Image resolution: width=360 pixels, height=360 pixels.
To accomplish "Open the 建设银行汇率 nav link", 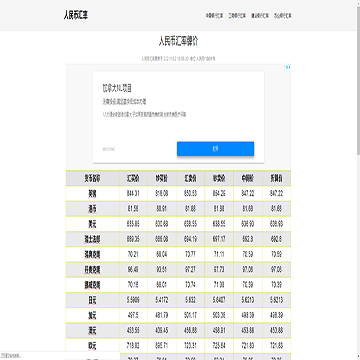I will pyautogui.click(x=260, y=16).
